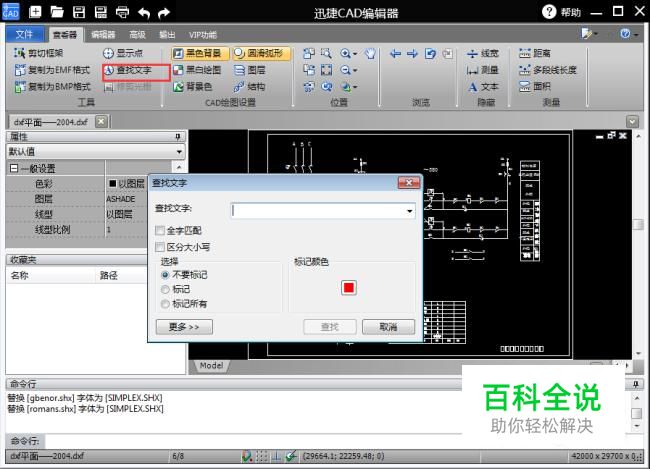Open the 文件 menu
Image resolution: width=650 pixels, height=469 pixels.
[24, 34]
